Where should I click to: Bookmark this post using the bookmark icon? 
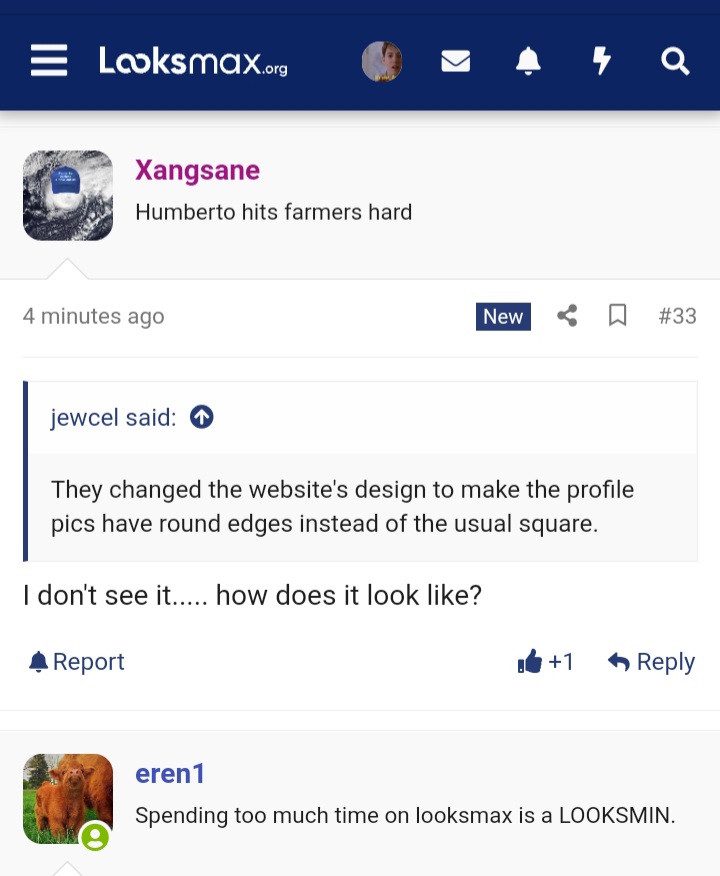pos(617,315)
